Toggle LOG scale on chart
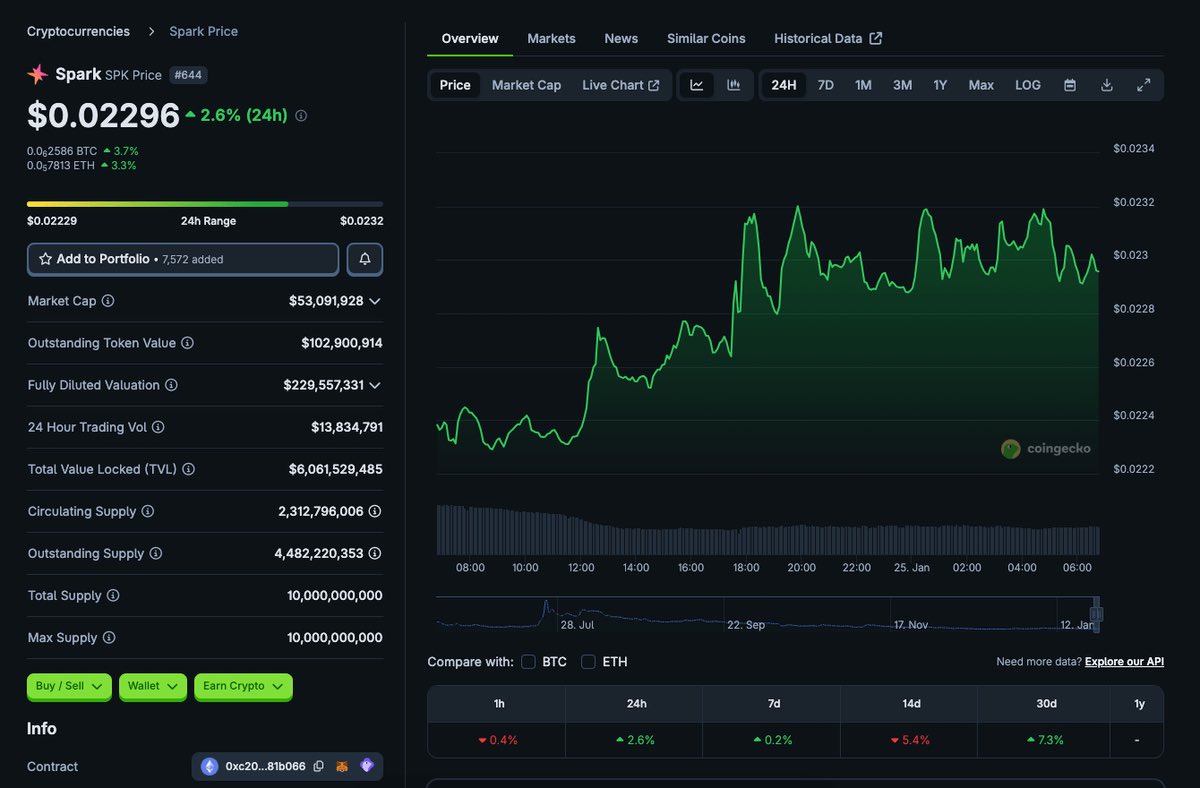The width and height of the screenshot is (1200, 788). (1028, 85)
